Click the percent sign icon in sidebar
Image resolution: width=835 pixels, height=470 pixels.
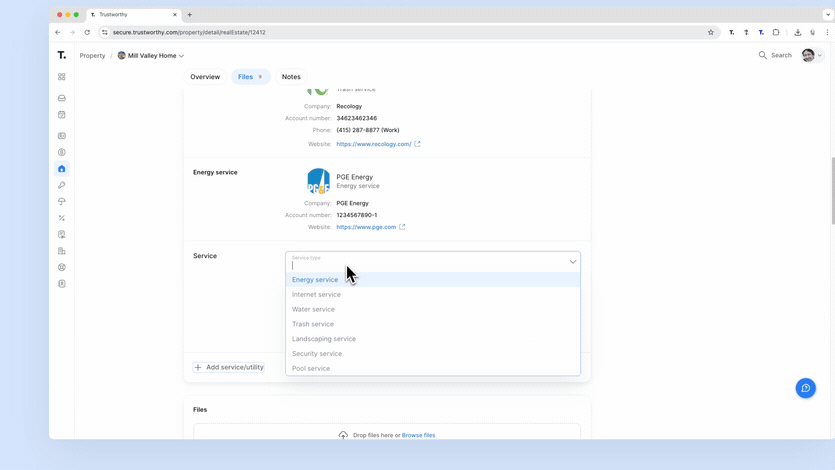[x=62, y=218]
